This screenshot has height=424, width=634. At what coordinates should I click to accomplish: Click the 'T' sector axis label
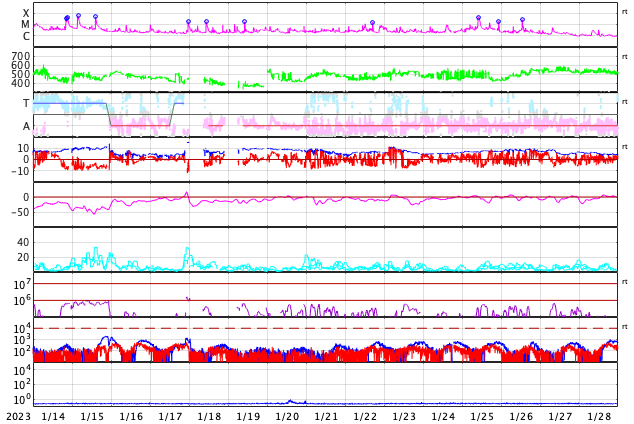pyautogui.click(x=26, y=103)
